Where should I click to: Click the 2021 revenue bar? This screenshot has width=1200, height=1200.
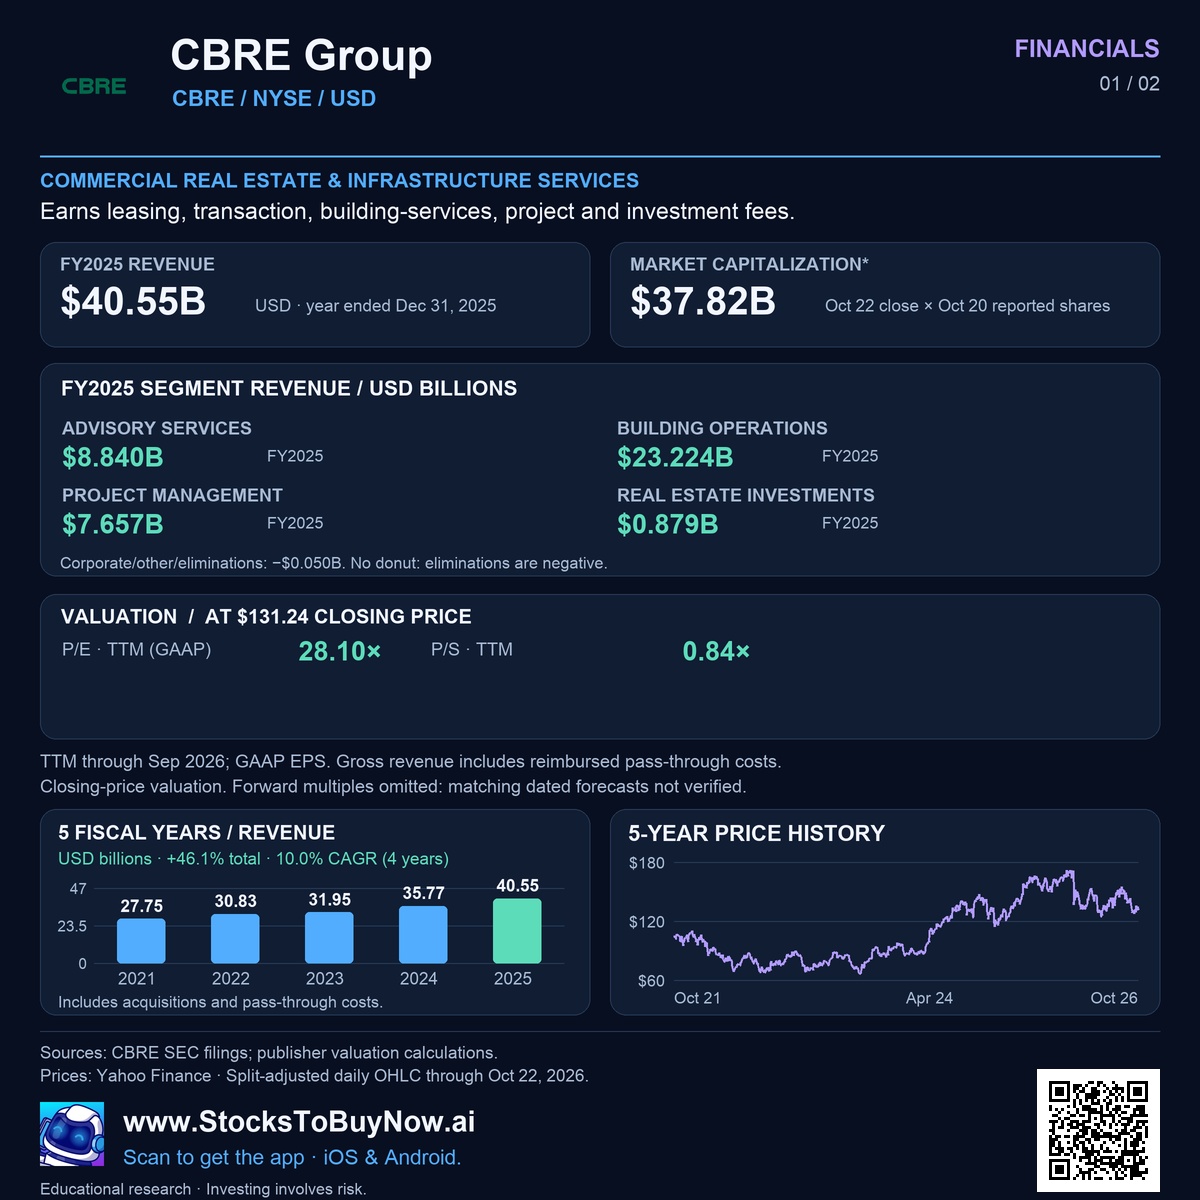pyautogui.click(x=141, y=941)
